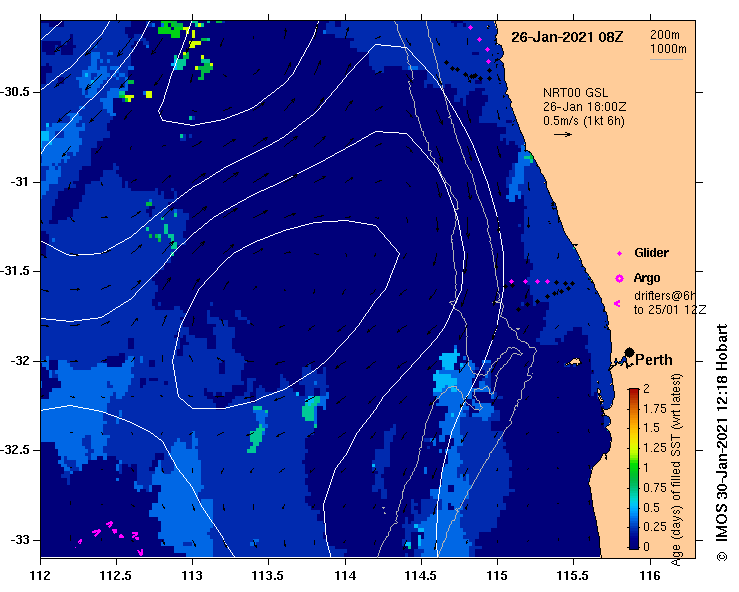Click the 26-Jan-2021 08Z date title

point(567,37)
